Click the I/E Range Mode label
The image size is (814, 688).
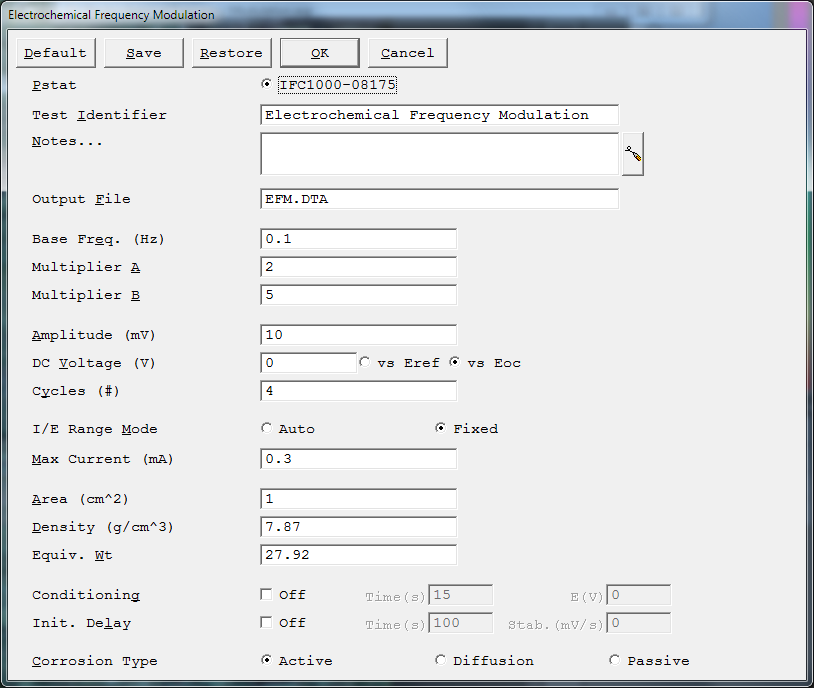(94, 429)
